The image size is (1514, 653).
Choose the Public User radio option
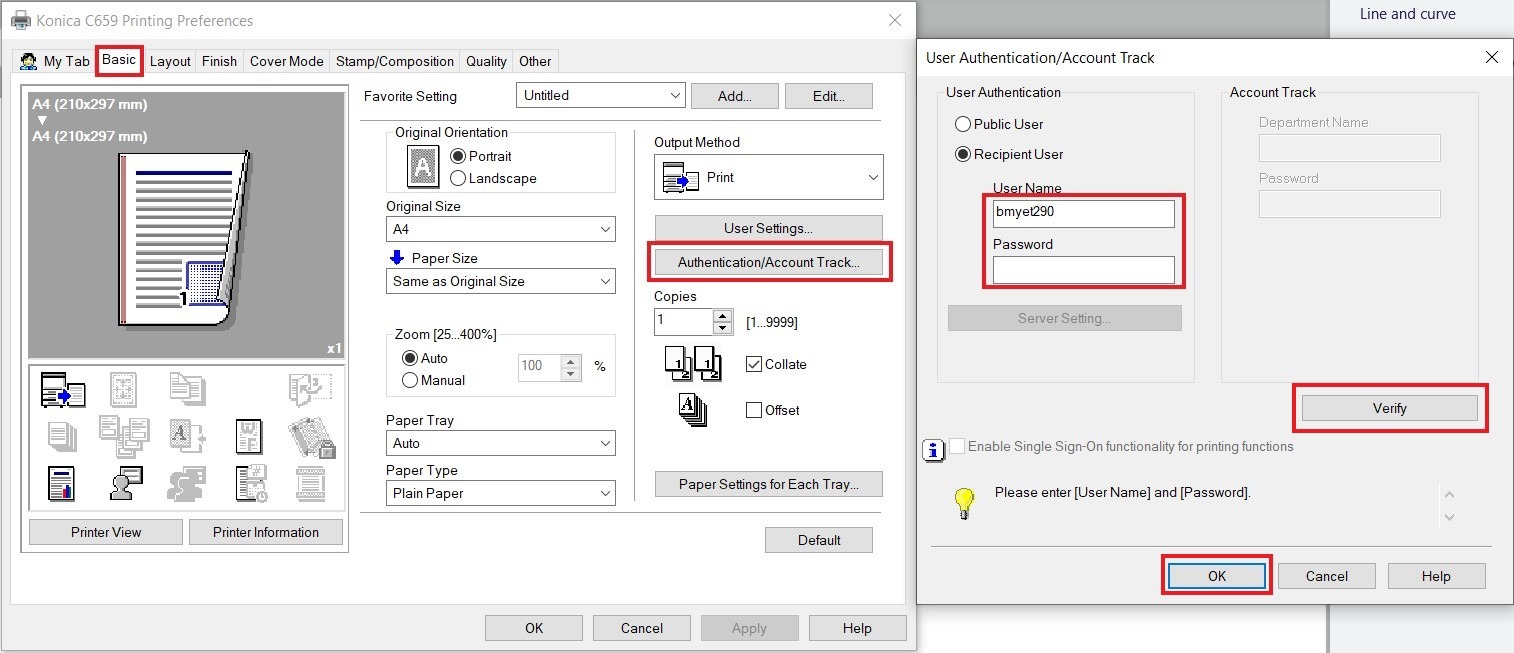[x=963, y=124]
